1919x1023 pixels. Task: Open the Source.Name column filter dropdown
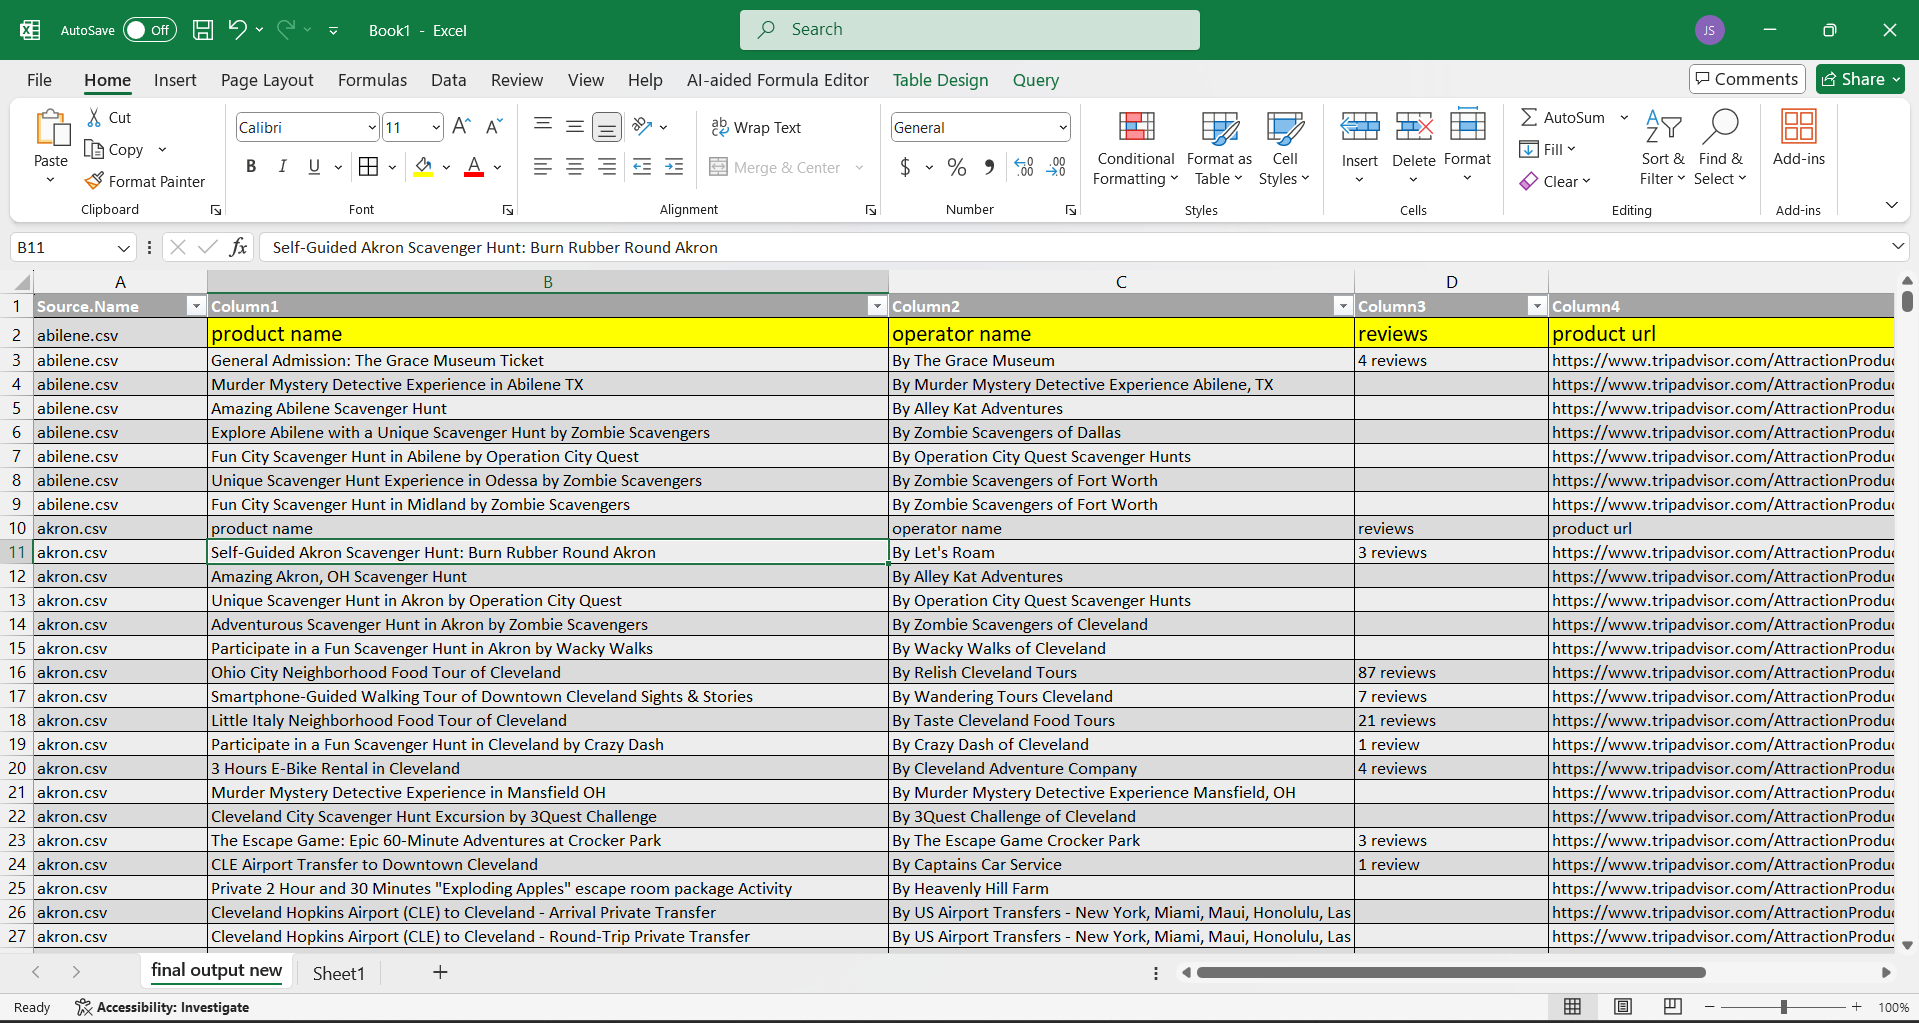(196, 306)
